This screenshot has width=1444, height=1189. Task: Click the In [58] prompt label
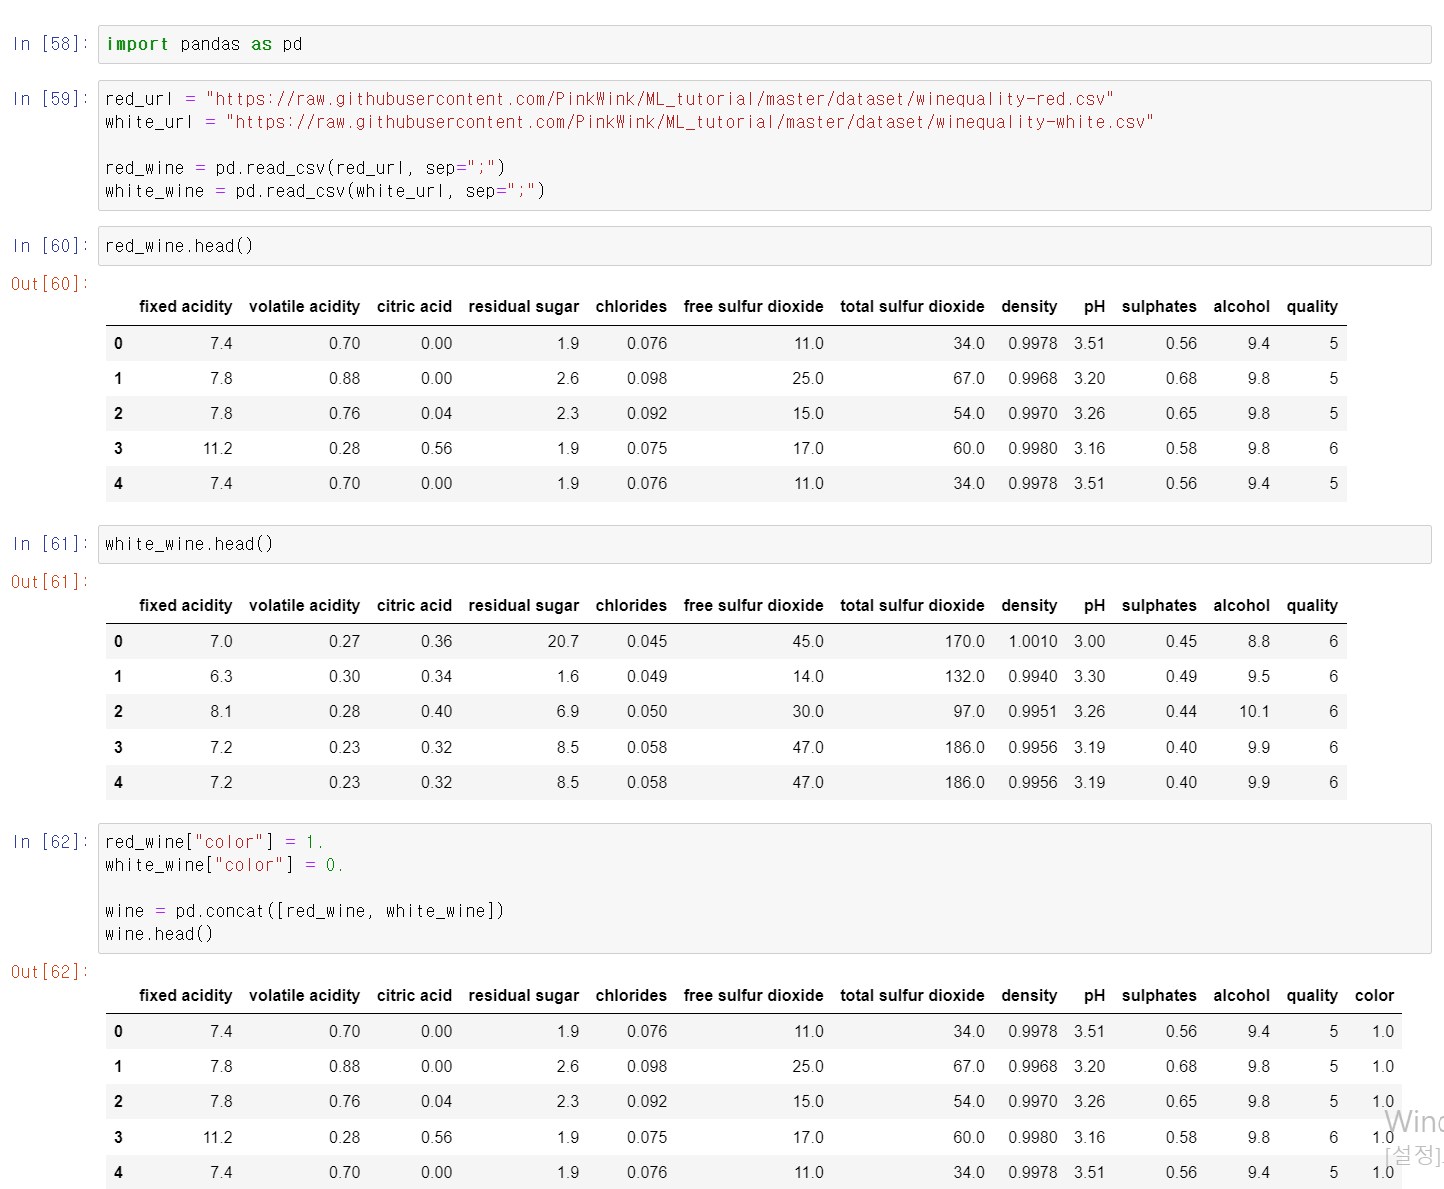pyautogui.click(x=50, y=44)
